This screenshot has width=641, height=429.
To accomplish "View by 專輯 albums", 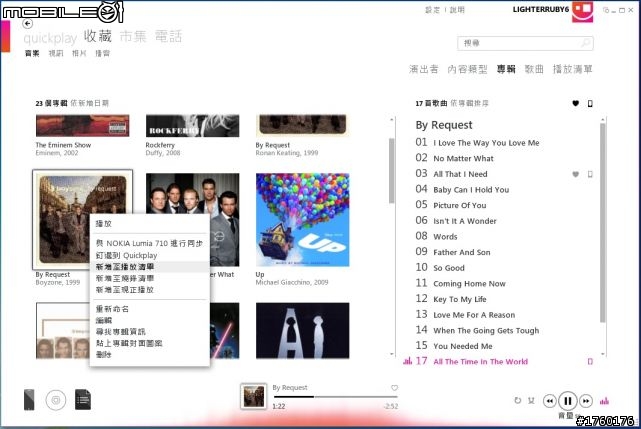I will point(506,69).
